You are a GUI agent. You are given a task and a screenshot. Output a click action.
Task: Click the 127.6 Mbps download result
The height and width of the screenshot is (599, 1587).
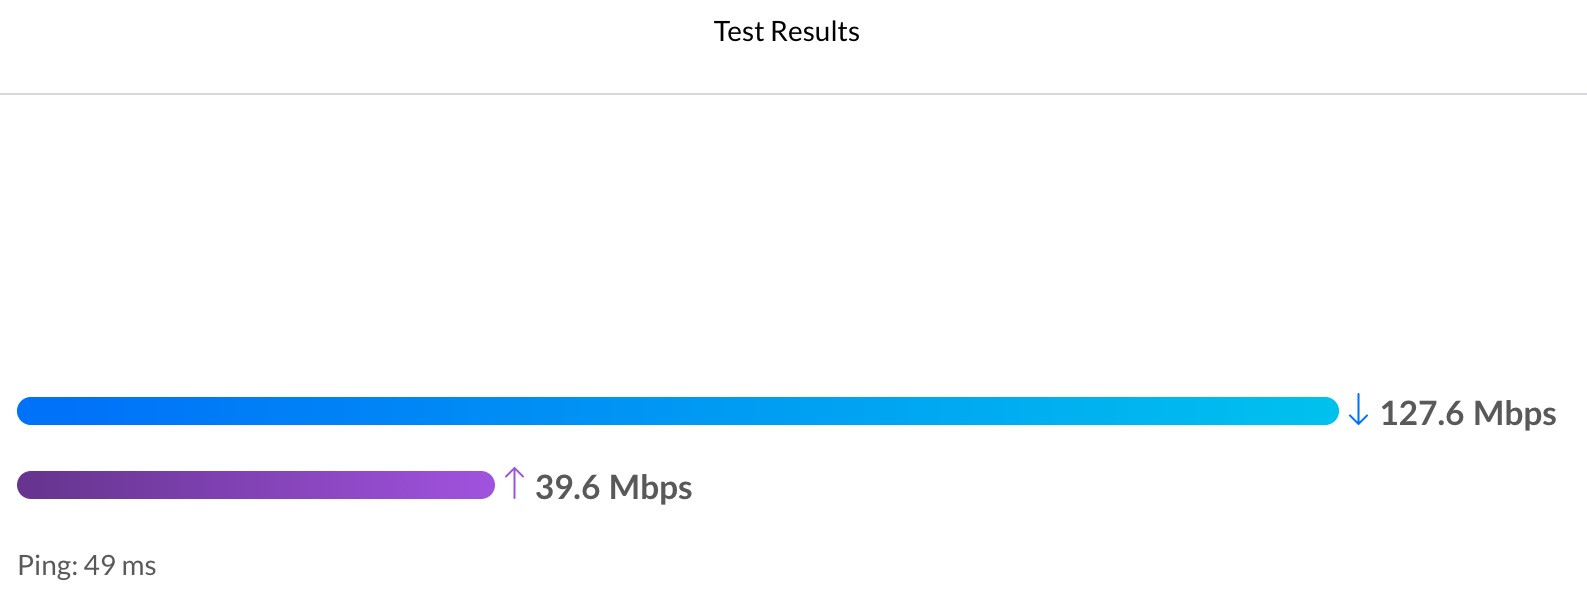(x=1468, y=413)
